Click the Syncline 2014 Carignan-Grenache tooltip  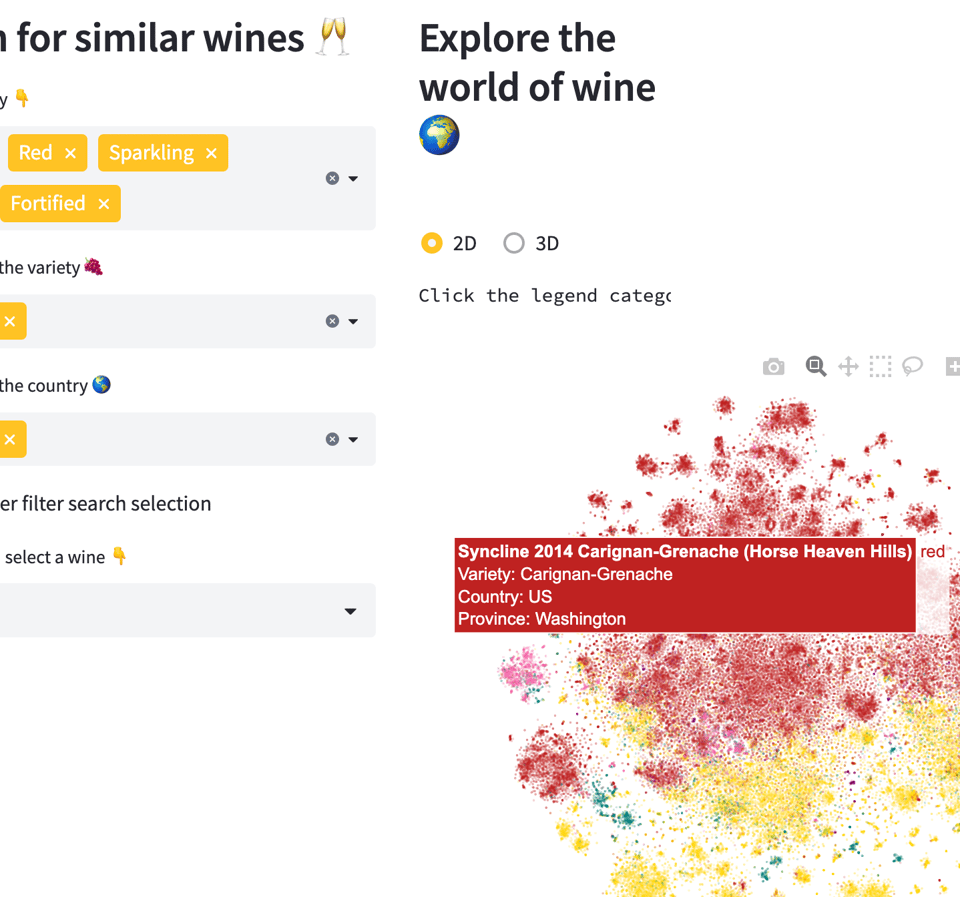[685, 585]
